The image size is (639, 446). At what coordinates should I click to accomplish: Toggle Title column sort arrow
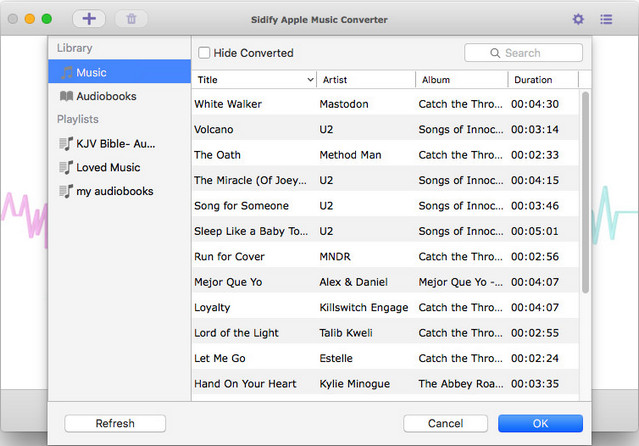[x=310, y=79]
